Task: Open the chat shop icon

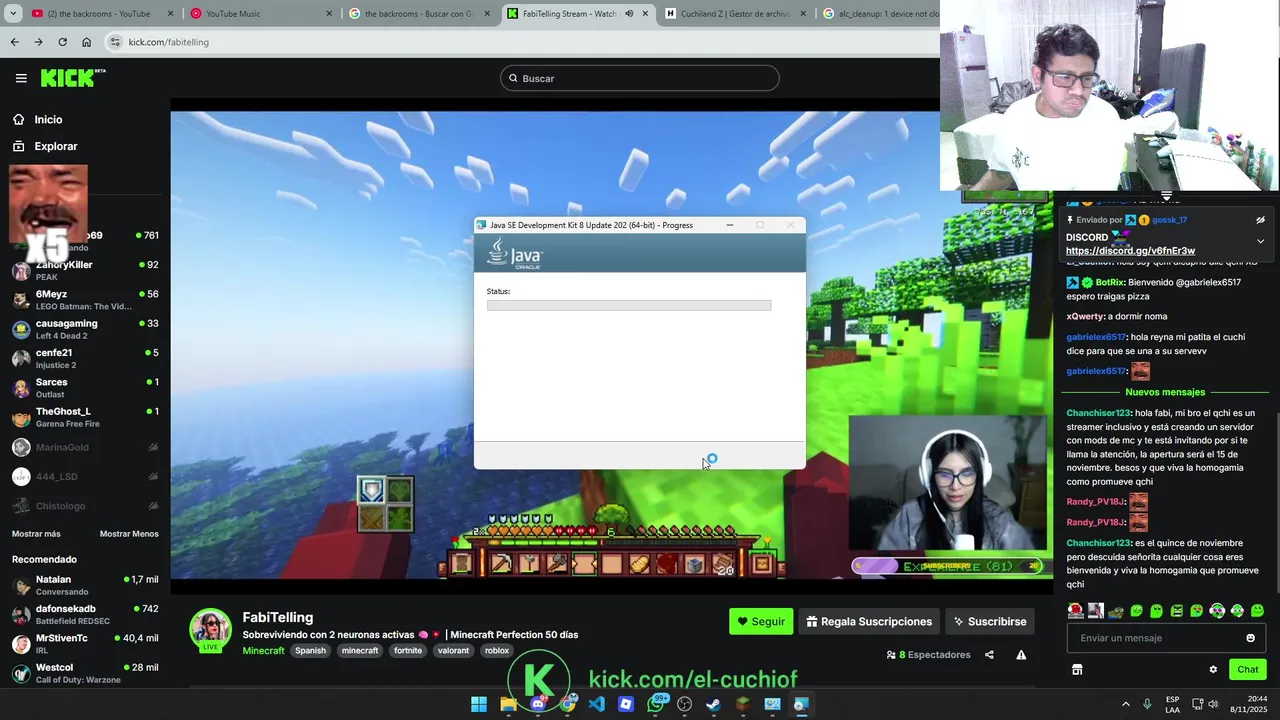Action: click(1077, 670)
